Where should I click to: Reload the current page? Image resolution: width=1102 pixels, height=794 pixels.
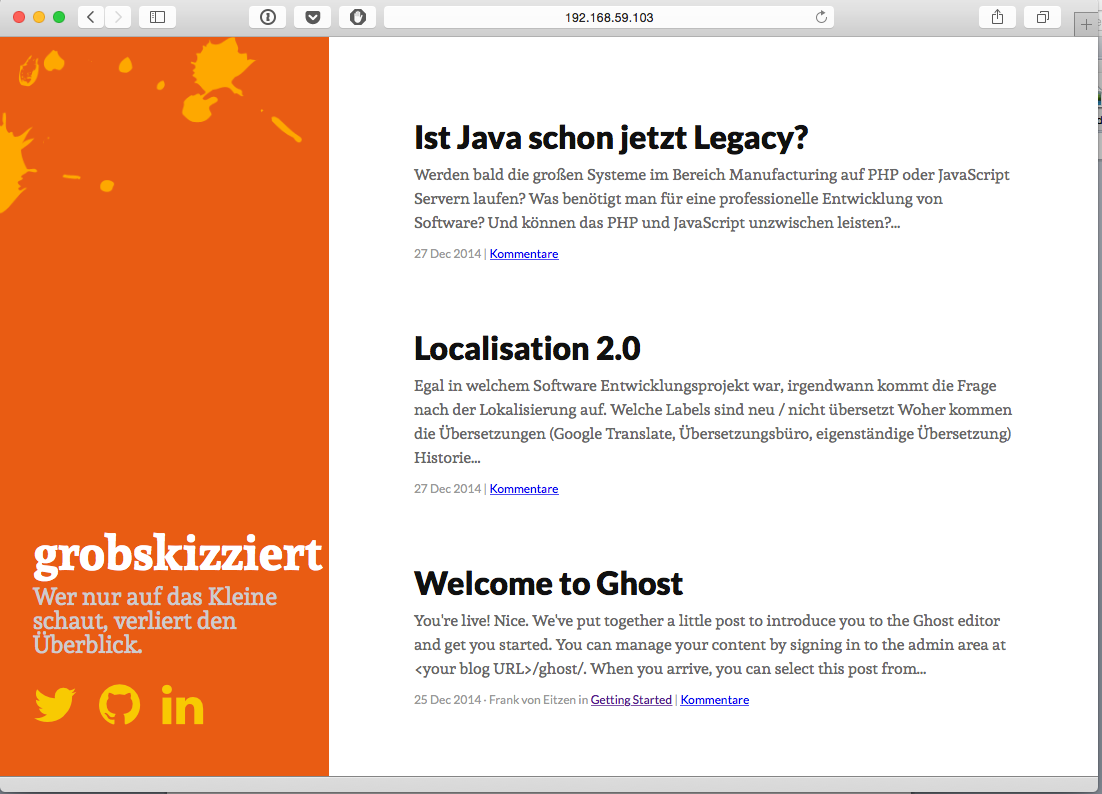[x=820, y=16]
